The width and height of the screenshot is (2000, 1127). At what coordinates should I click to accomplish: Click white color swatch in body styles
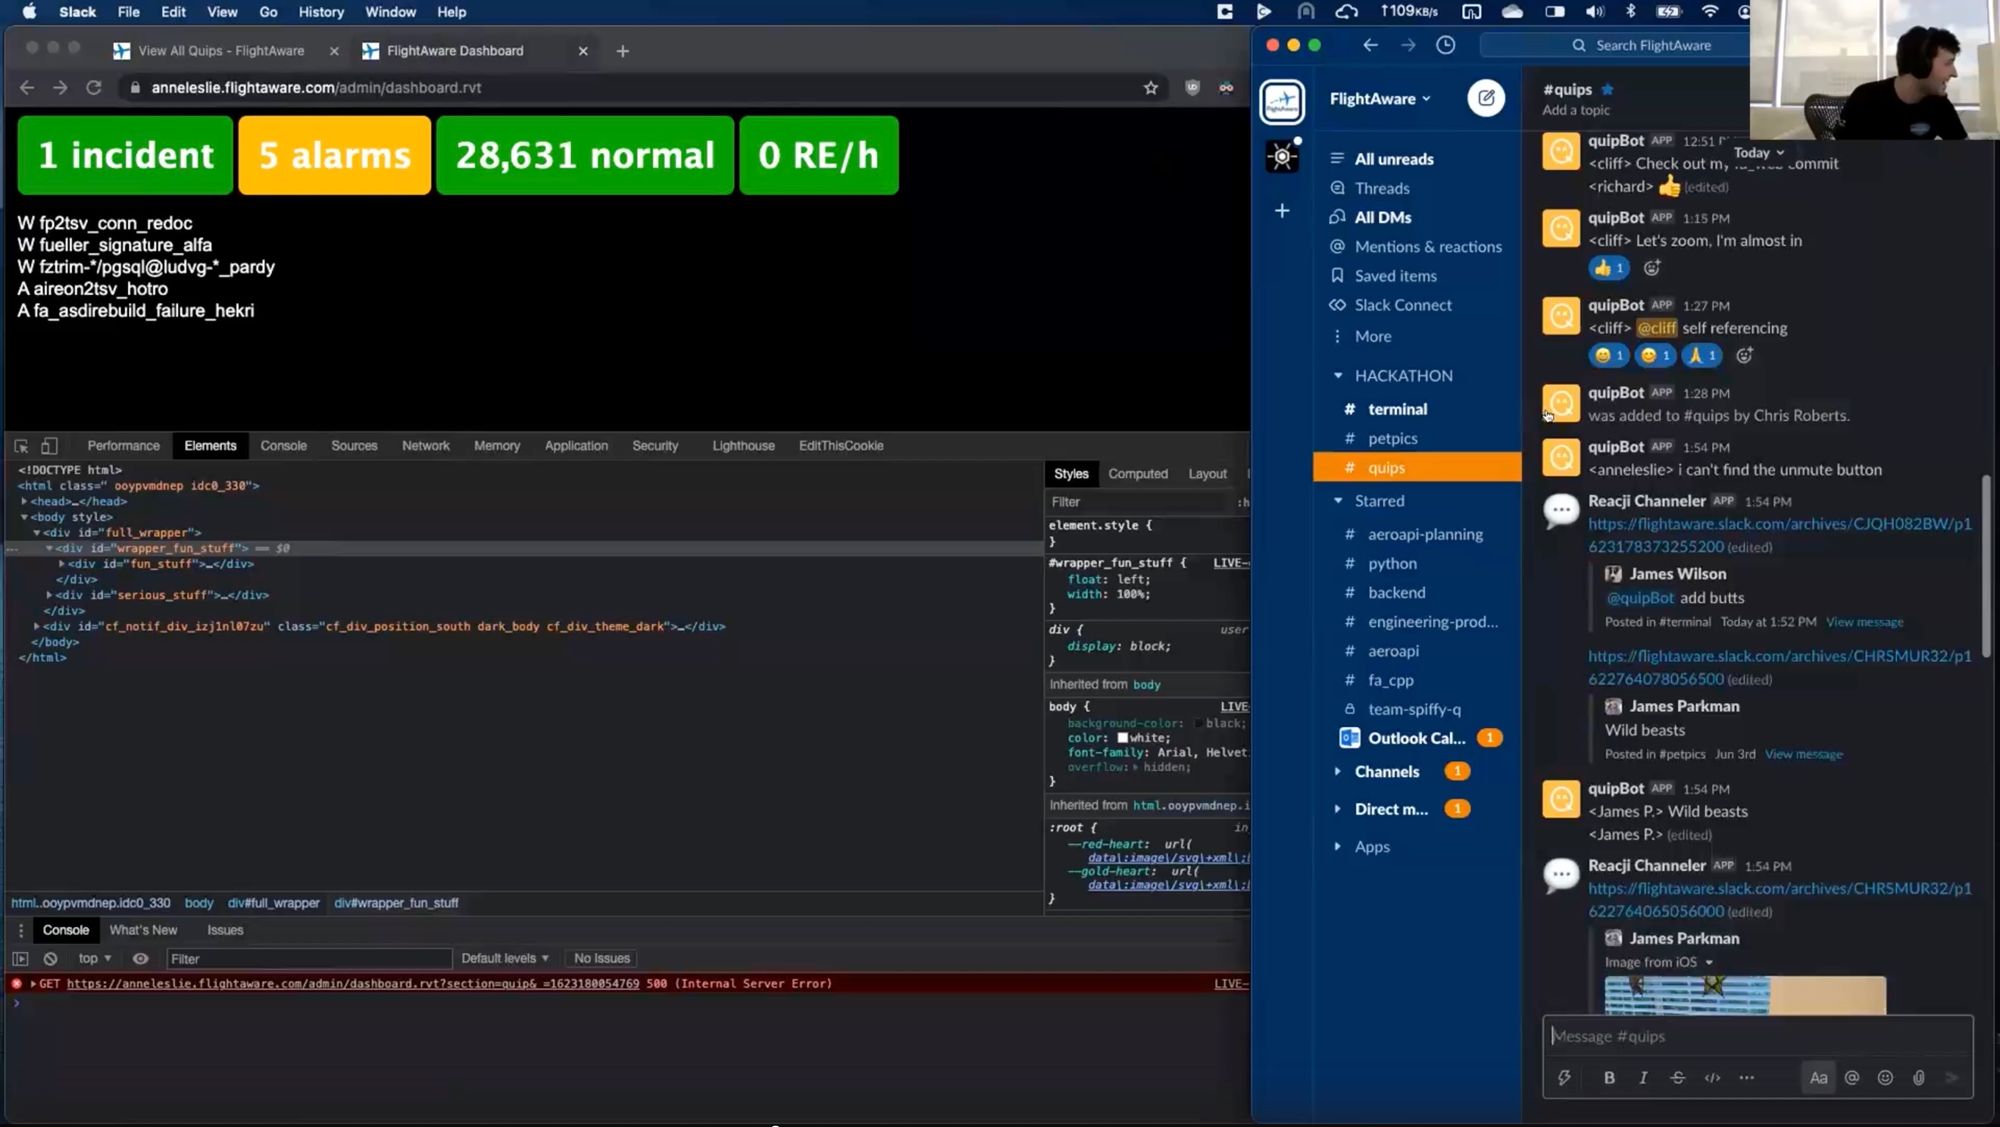coord(1122,738)
